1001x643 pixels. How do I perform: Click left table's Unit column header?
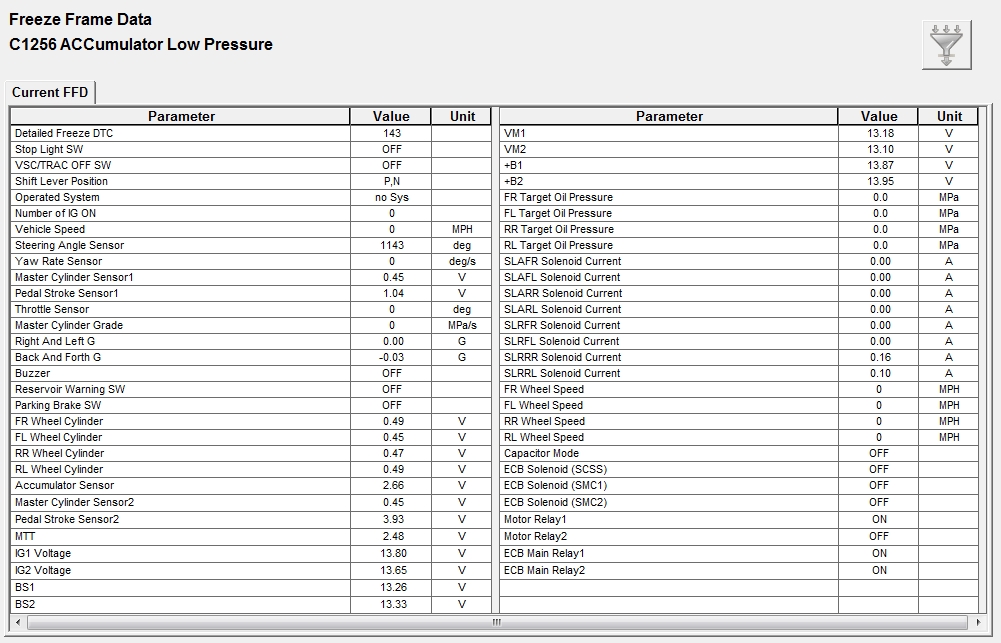(462, 116)
